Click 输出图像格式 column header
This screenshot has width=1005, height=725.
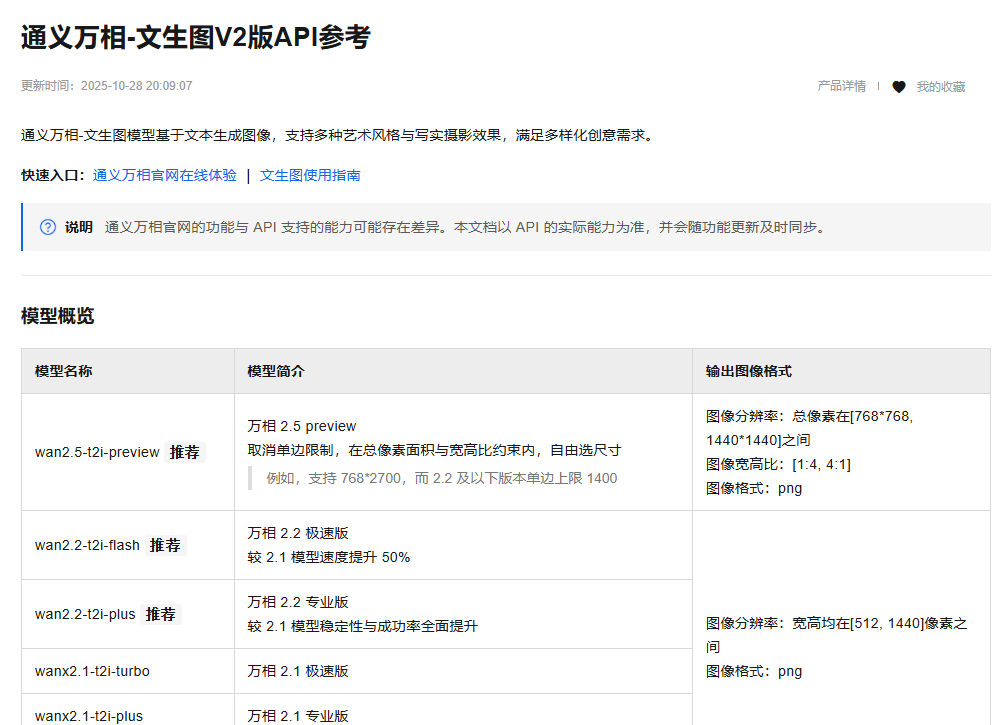pyautogui.click(x=749, y=371)
